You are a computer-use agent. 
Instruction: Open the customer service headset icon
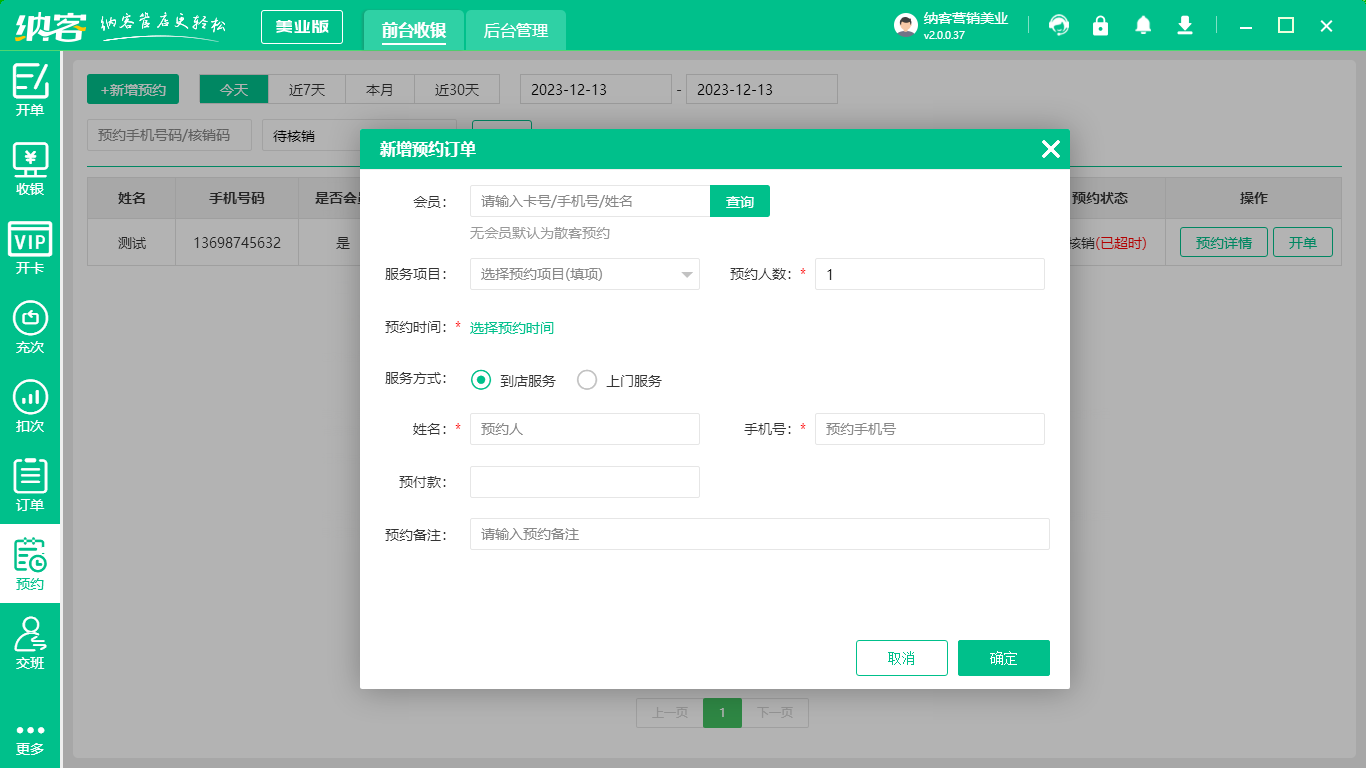(x=1059, y=26)
